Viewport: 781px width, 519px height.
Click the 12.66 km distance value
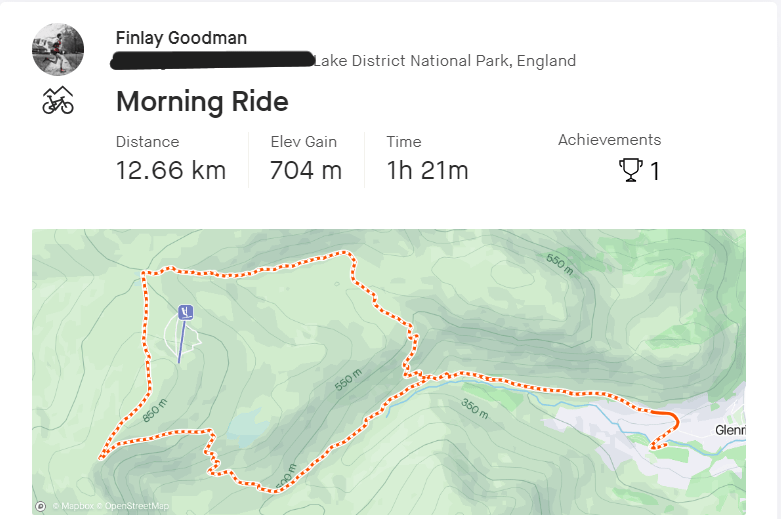[x=171, y=171]
